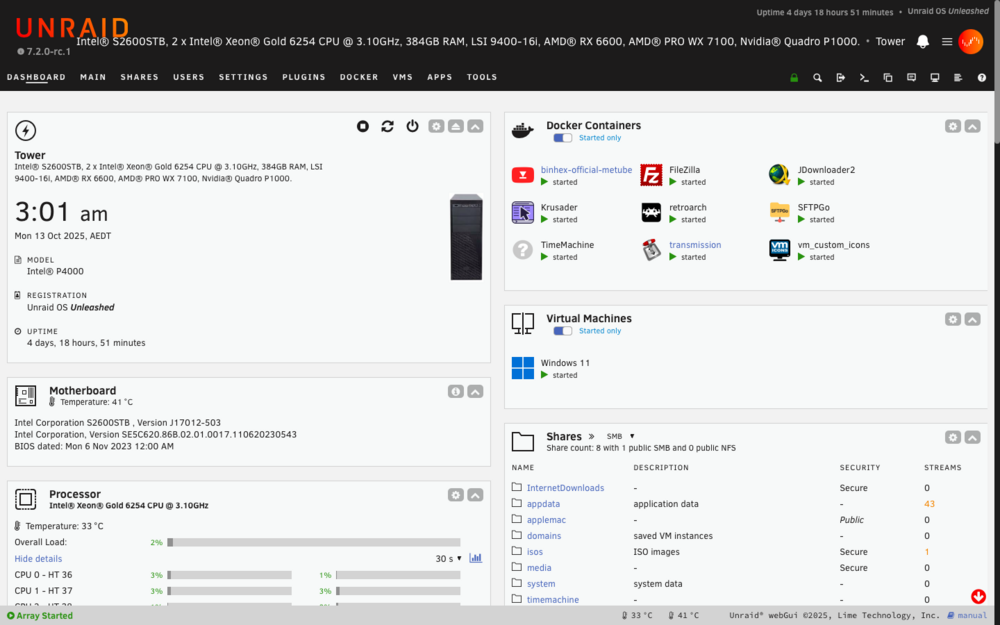Image resolution: width=1000 pixels, height=625 pixels.
Task: Click the system info monitor icon
Action: [935, 78]
